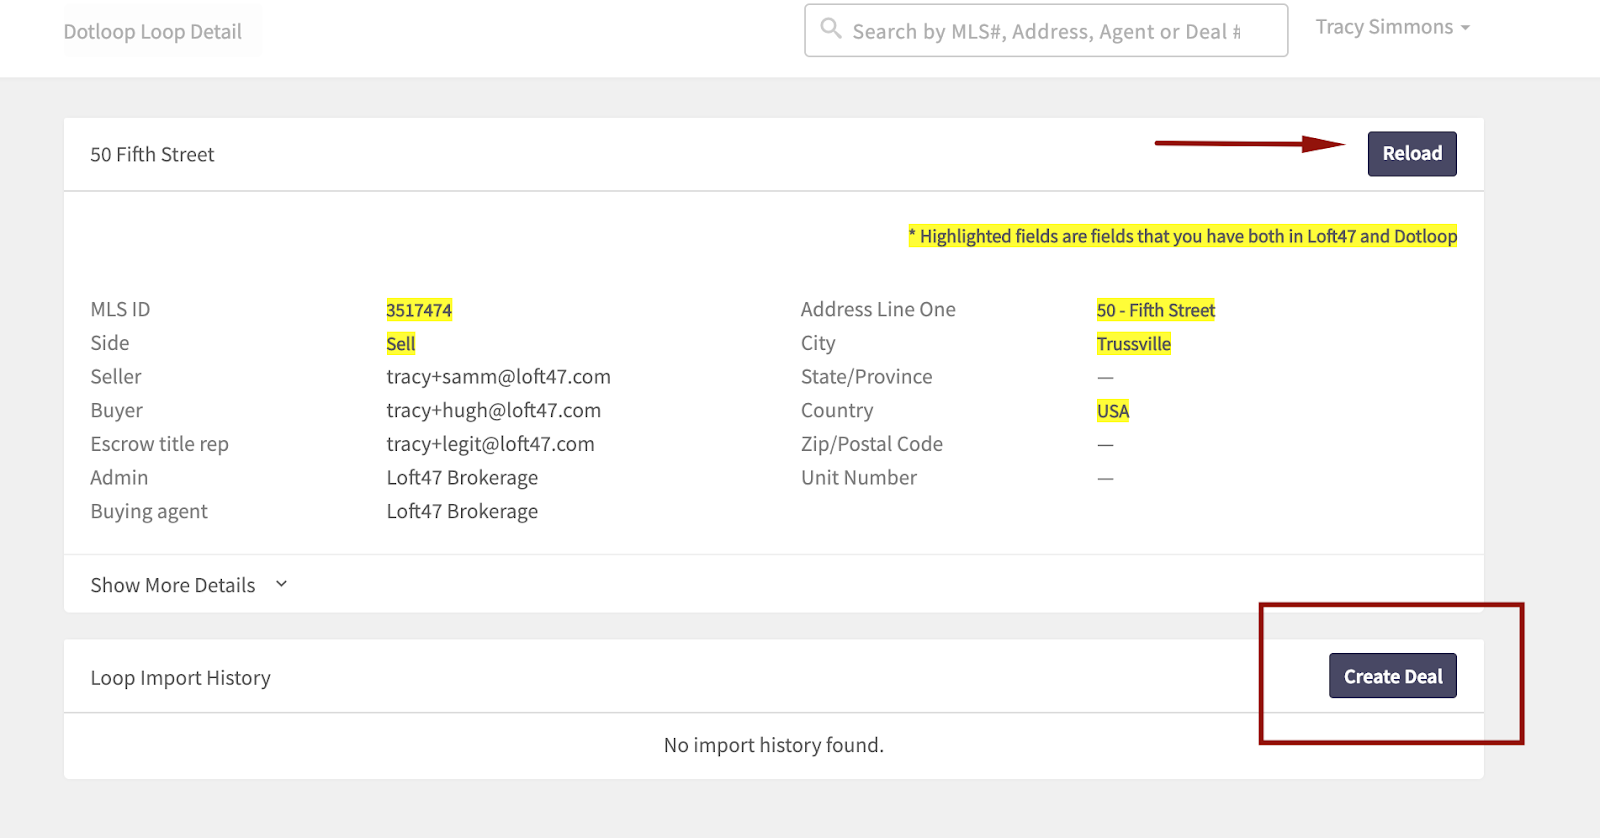1600x838 pixels.
Task: Click the Zip/Postal Code label
Action: pos(872,444)
